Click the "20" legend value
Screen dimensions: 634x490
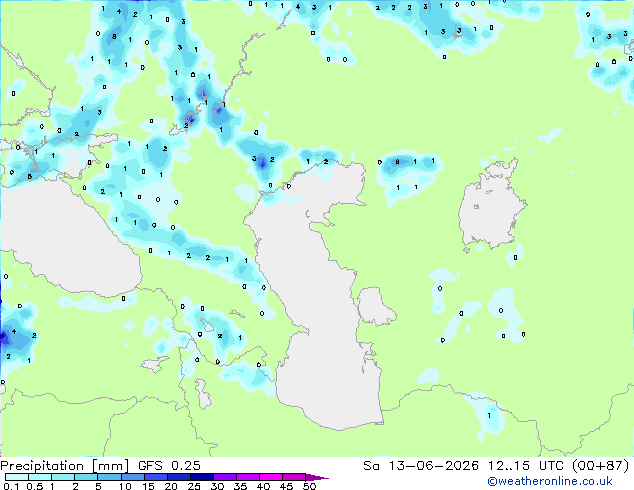171,486
